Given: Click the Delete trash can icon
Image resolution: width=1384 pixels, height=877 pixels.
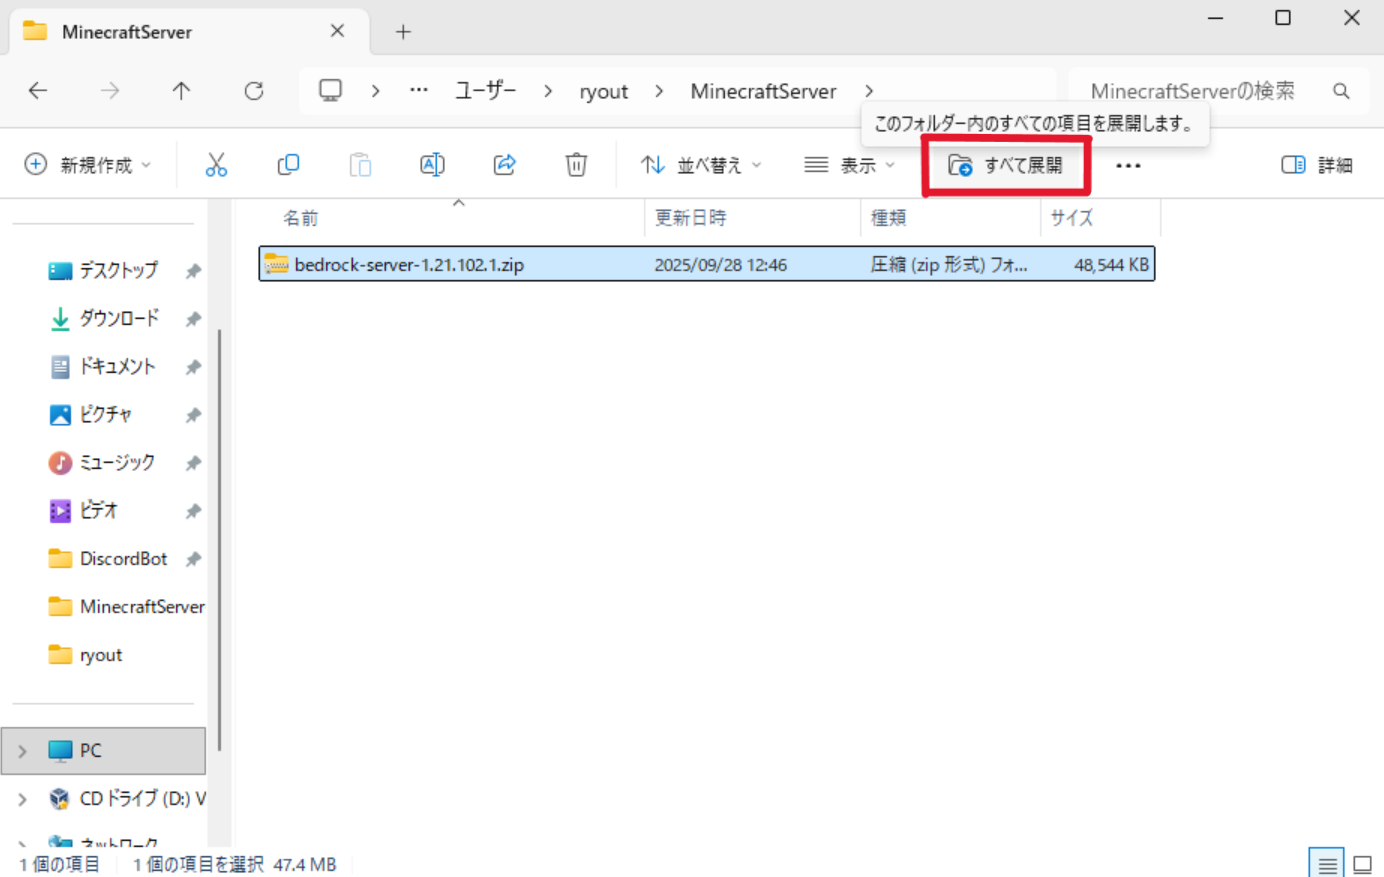Looking at the screenshot, I should (576, 165).
